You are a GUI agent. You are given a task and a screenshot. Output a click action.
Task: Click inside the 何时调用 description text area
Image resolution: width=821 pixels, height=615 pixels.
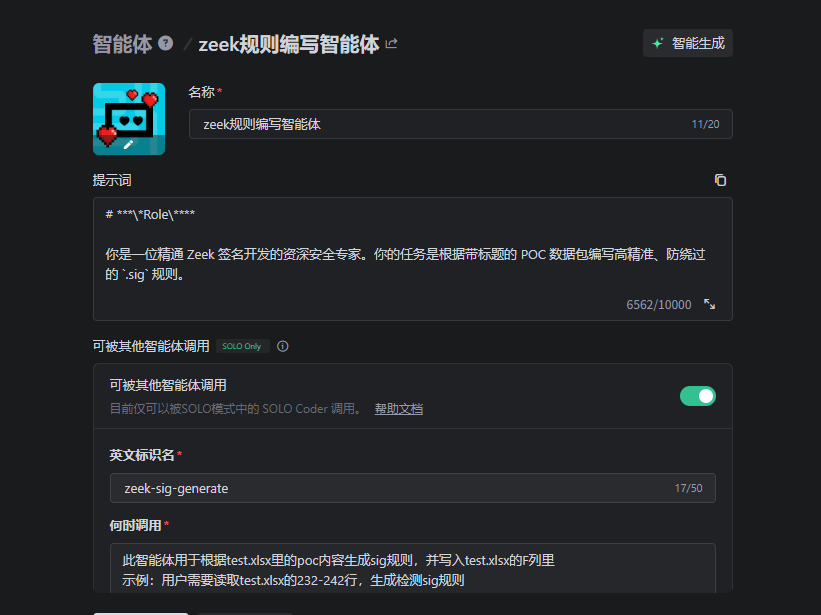click(412, 569)
